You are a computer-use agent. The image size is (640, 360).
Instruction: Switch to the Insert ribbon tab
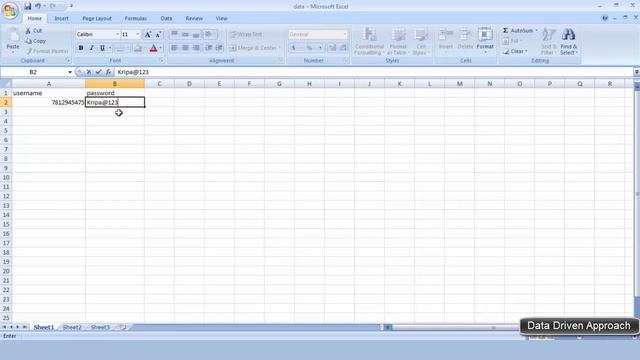pos(62,18)
